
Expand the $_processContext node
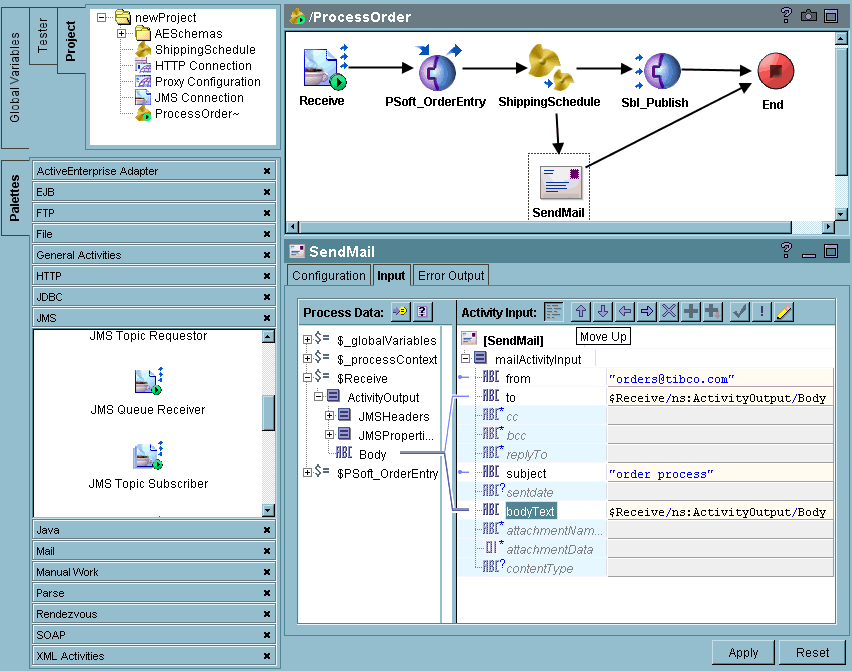307,359
